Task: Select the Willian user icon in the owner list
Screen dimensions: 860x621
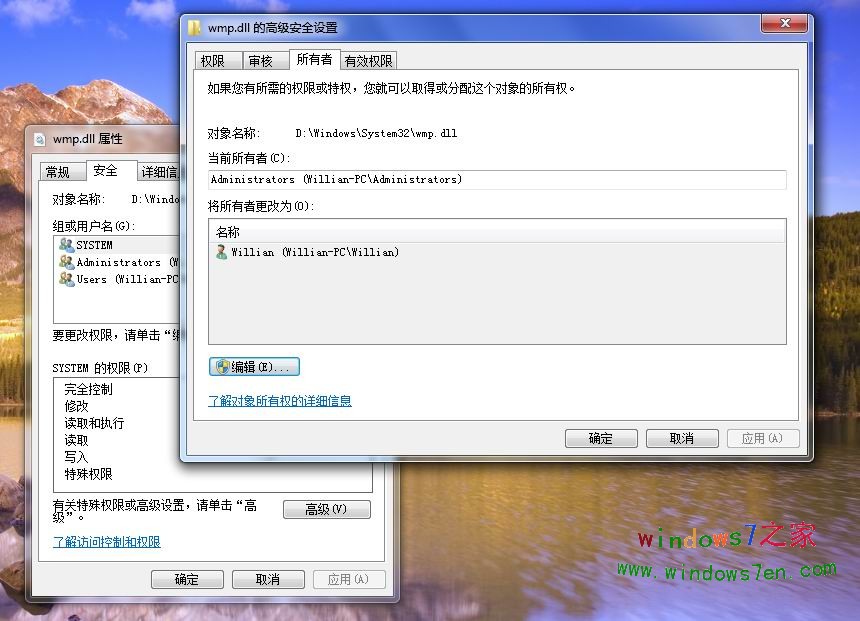Action: coord(222,251)
